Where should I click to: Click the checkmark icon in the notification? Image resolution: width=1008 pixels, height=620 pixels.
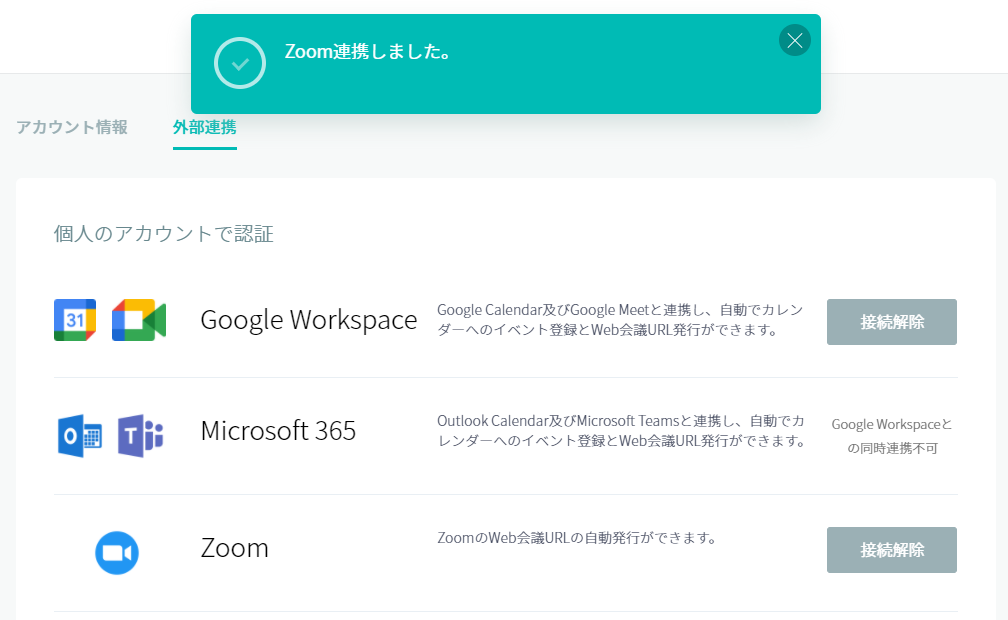point(240,63)
